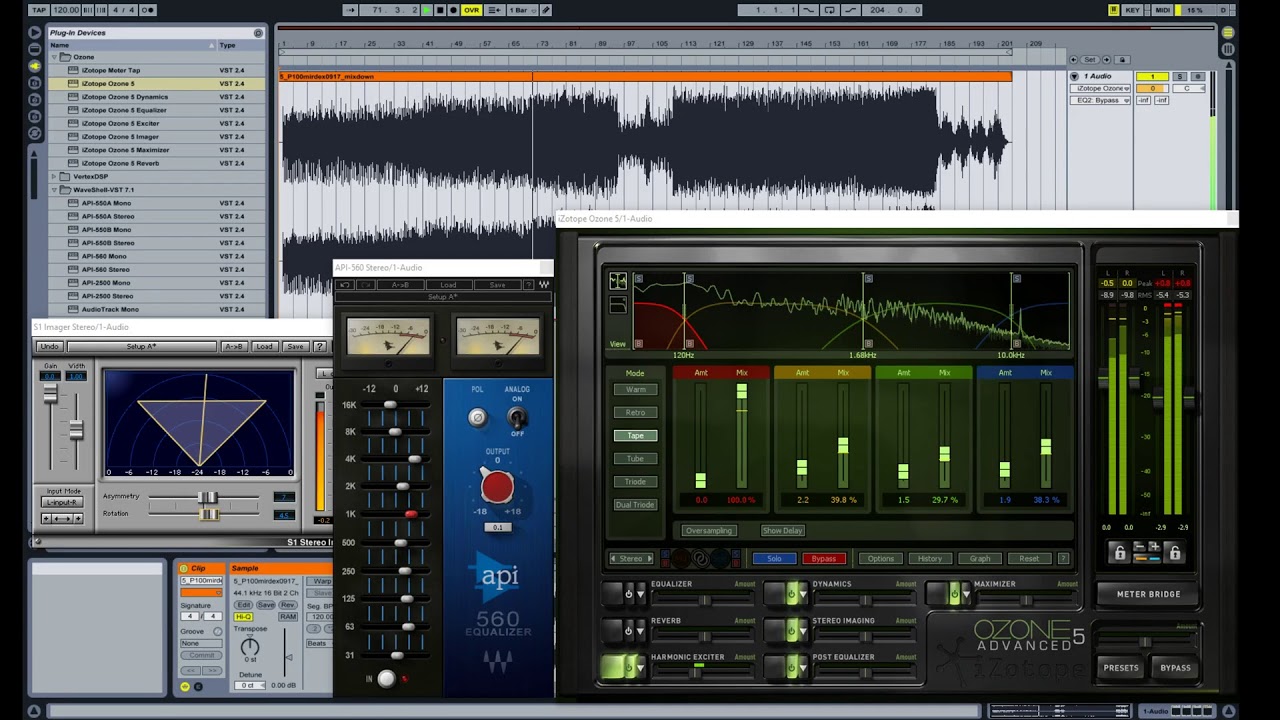The height and width of the screenshot is (720, 1280).
Task: Toggle the Ozone Reverb power button
Action: click(628, 630)
